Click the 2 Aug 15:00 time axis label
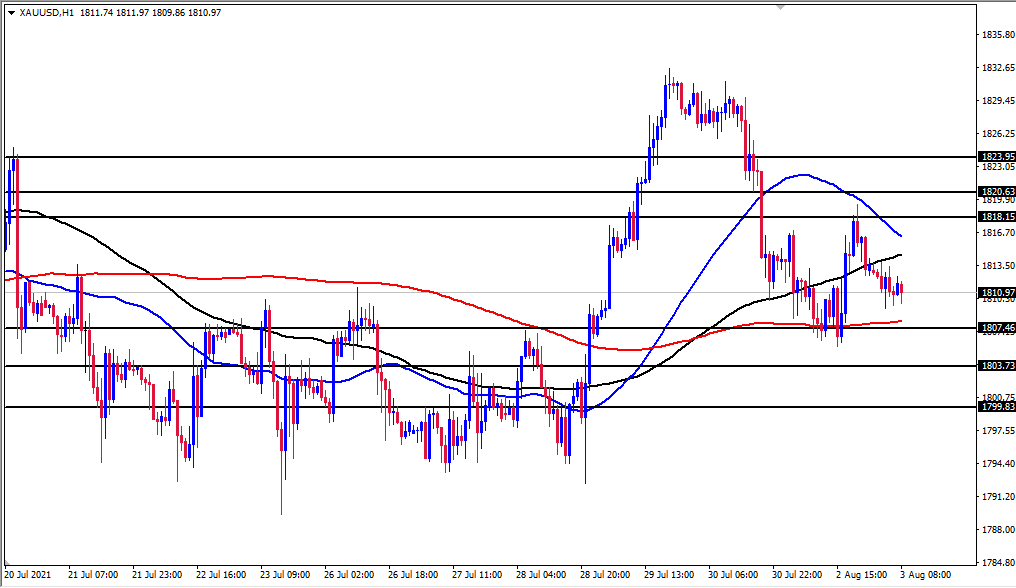This screenshot has width=1016, height=588. click(861, 574)
